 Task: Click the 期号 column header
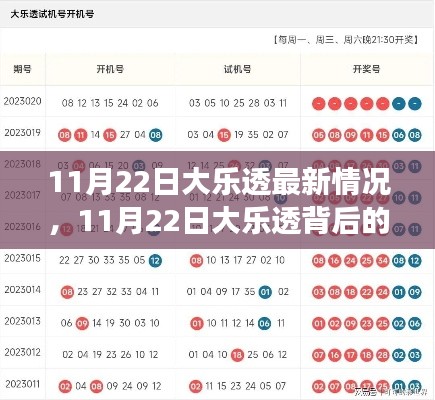pyautogui.click(x=22, y=69)
